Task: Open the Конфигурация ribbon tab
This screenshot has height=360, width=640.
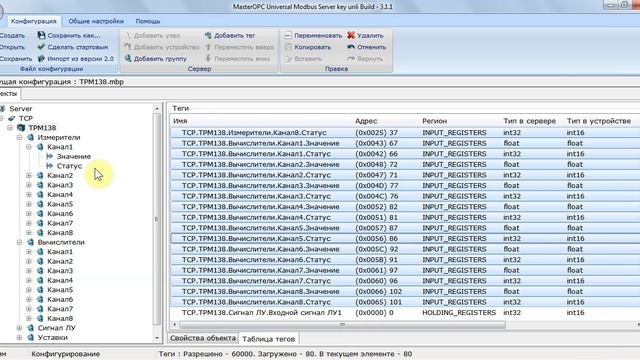Action: pos(33,21)
